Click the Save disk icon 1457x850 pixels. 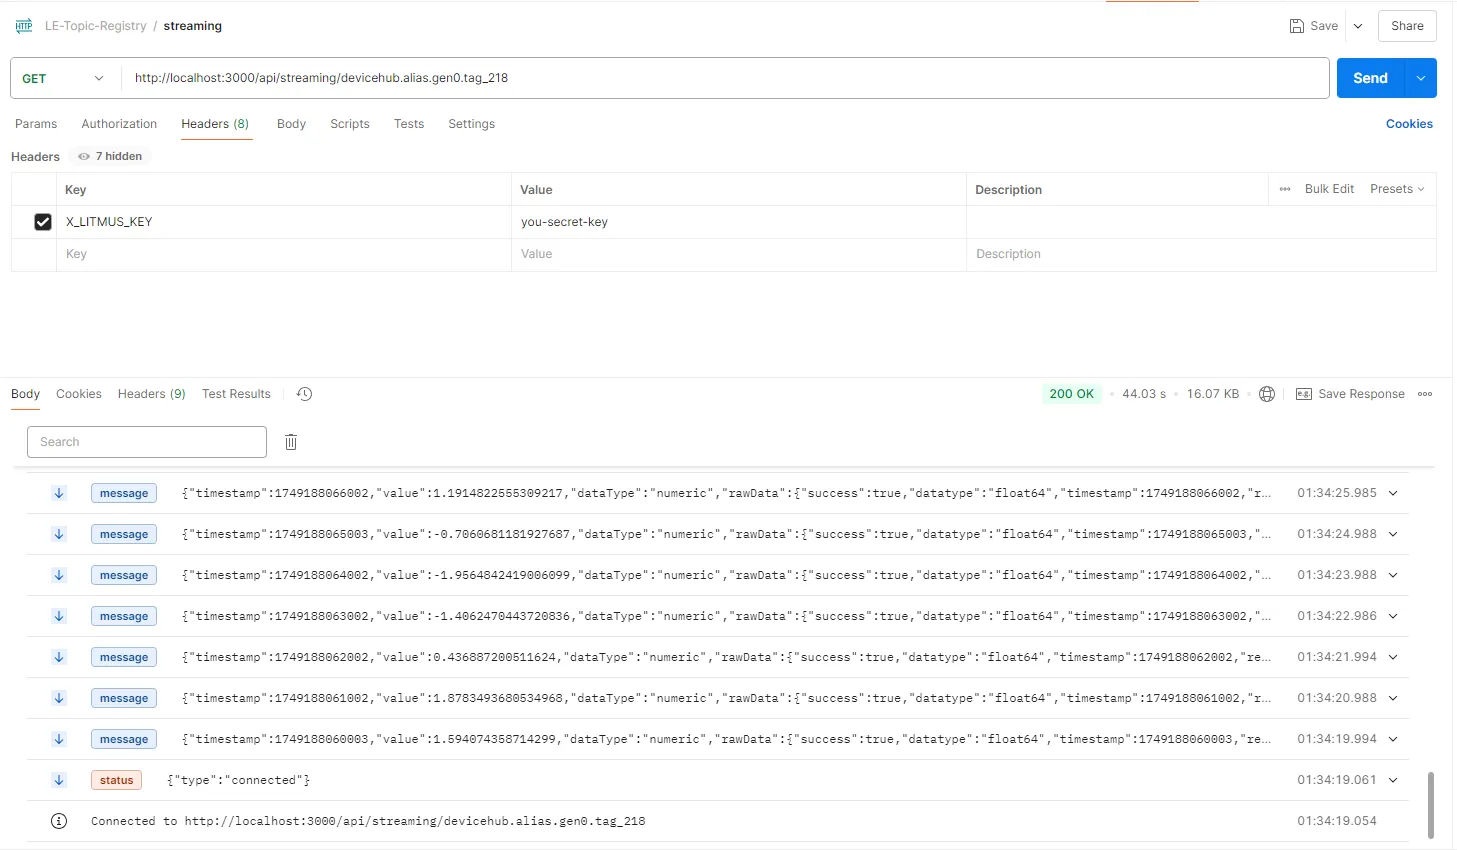pos(1297,26)
